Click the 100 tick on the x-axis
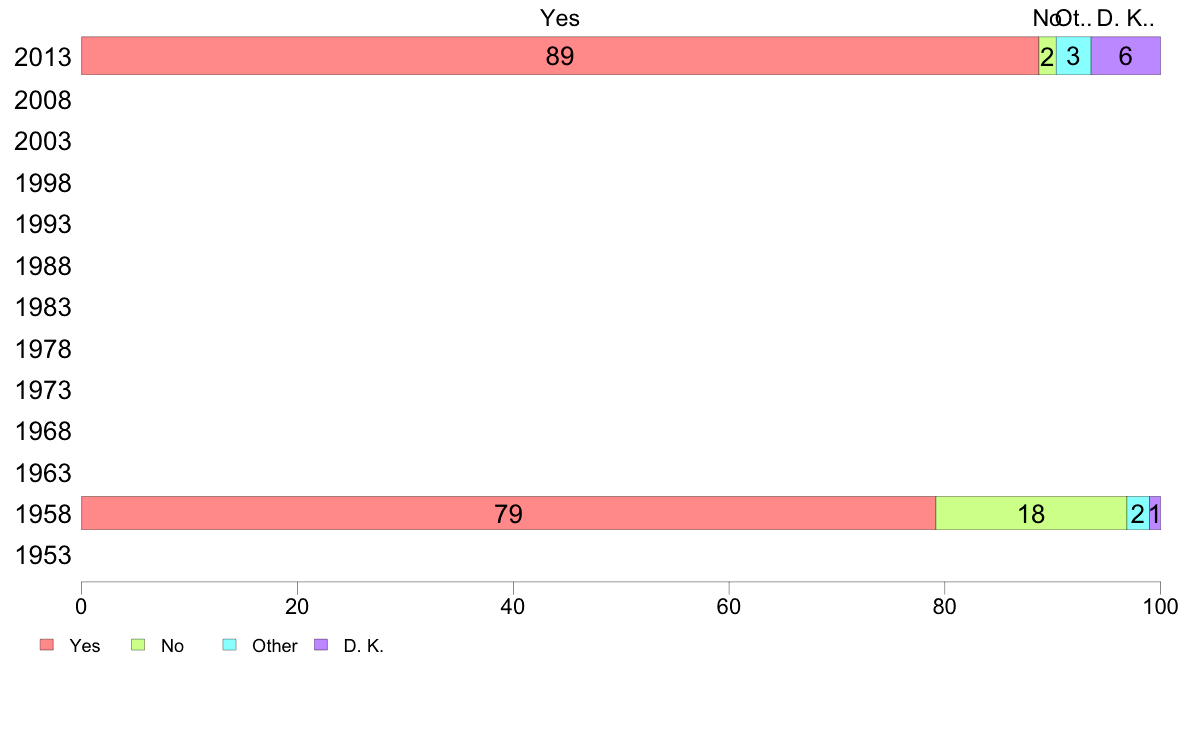 point(1160,606)
